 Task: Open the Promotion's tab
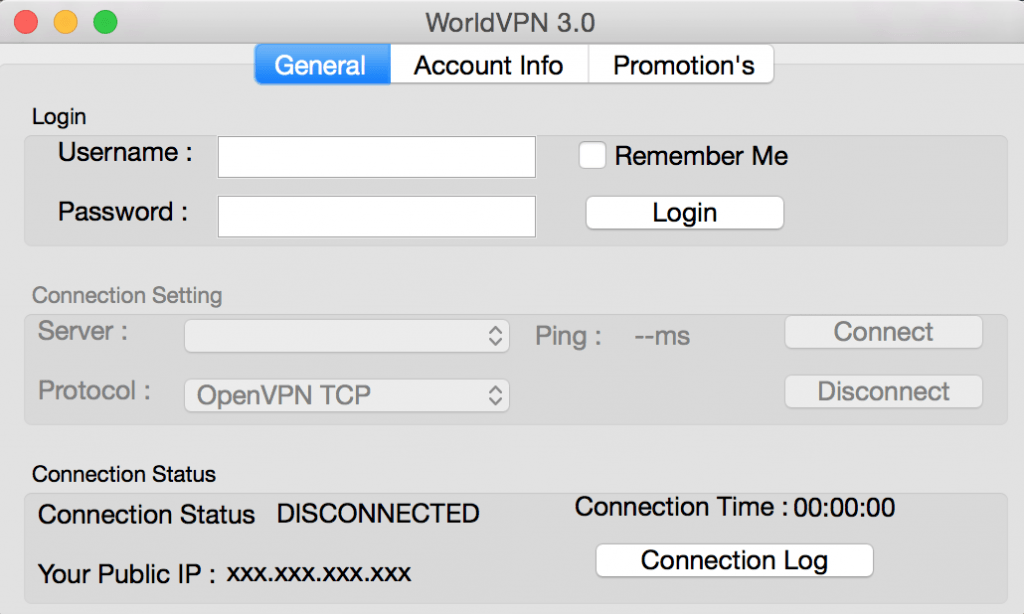tap(681, 65)
